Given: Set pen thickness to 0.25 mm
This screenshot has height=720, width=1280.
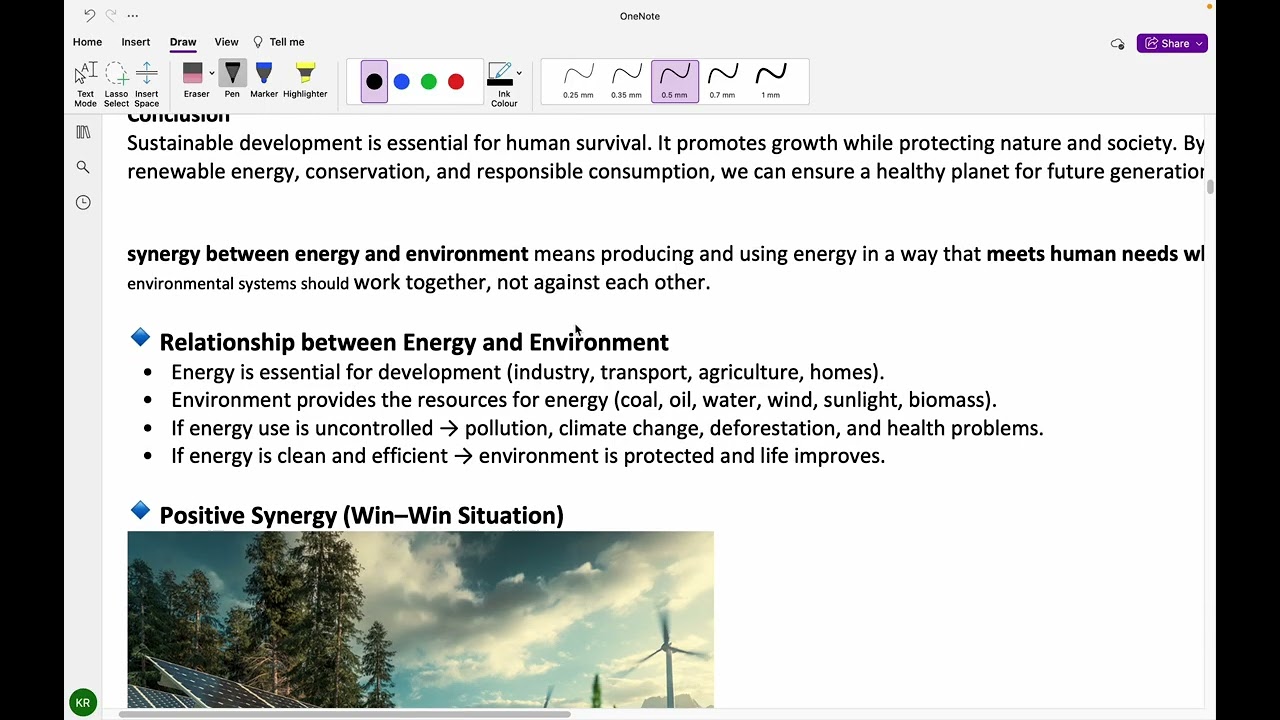Looking at the screenshot, I should pos(578,81).
